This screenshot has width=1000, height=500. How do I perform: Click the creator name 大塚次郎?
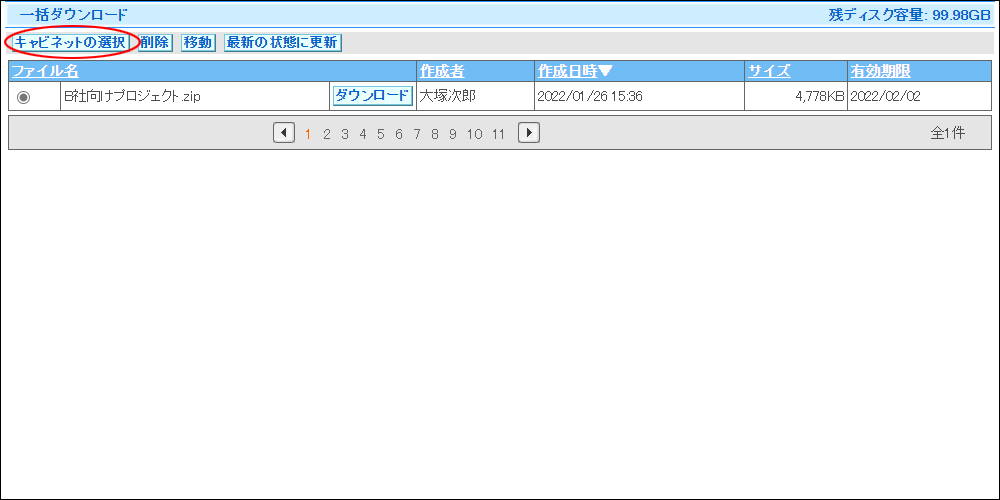pos(447,97)
